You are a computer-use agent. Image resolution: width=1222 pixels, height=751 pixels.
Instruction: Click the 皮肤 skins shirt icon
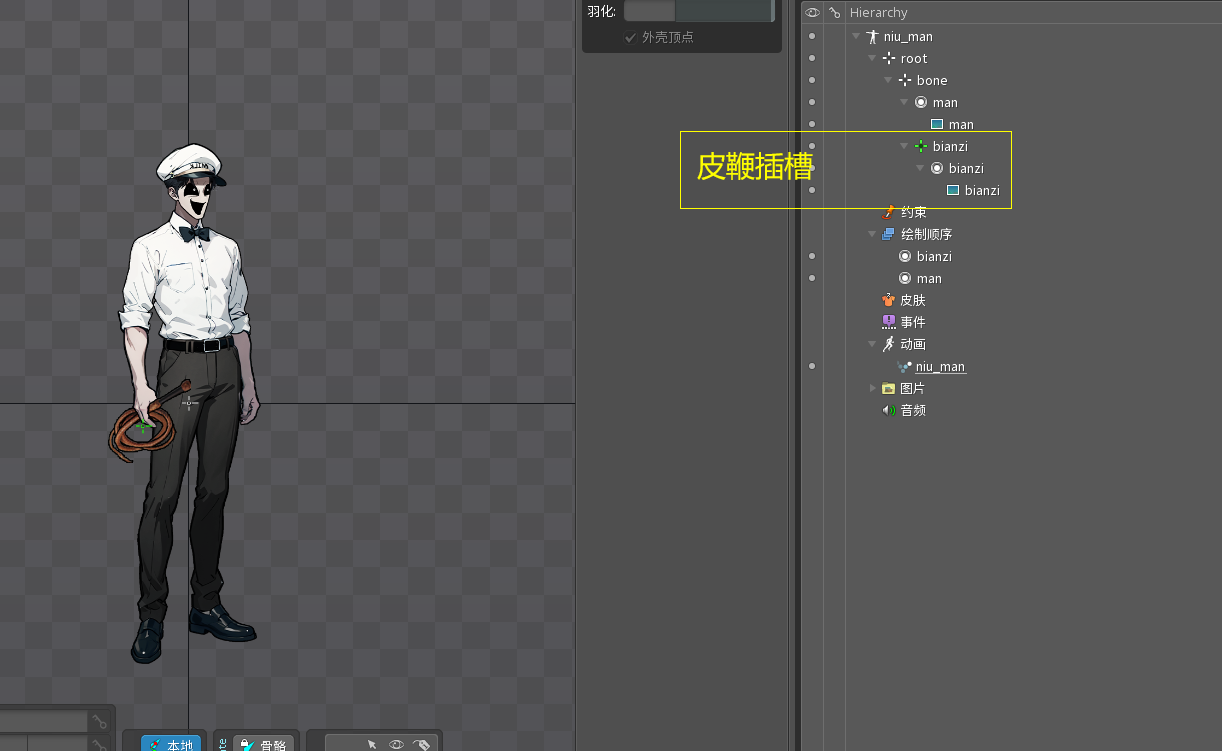tap(888, 300)
